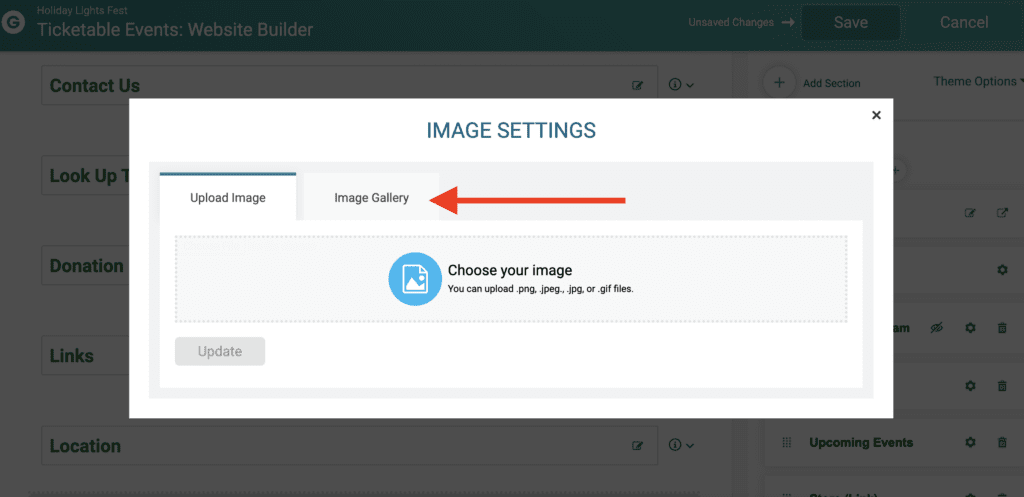The image size is (1024, 497).
Task: Expand the Contact Us info dropdown
Action: pos(681,84)
